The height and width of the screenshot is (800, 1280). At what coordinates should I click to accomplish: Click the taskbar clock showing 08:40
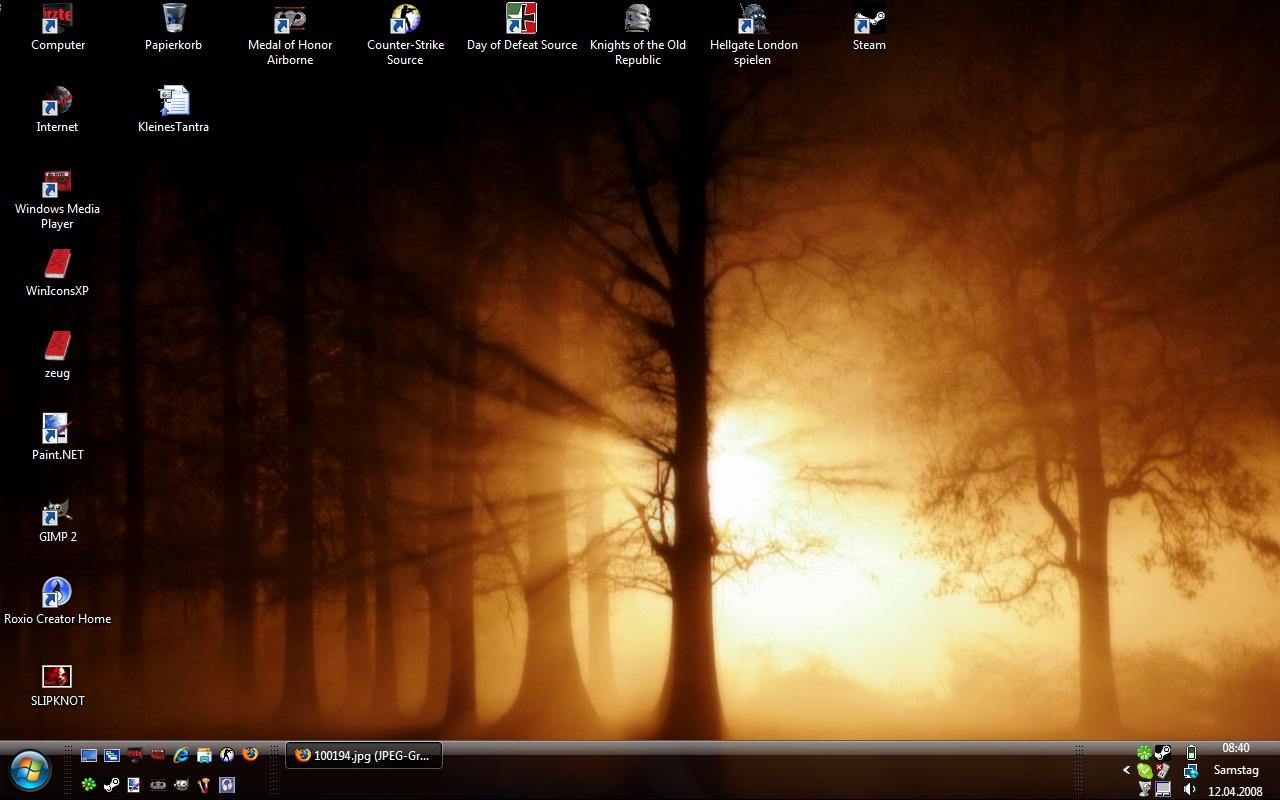pyautogui.click(x=1235, y=748)
